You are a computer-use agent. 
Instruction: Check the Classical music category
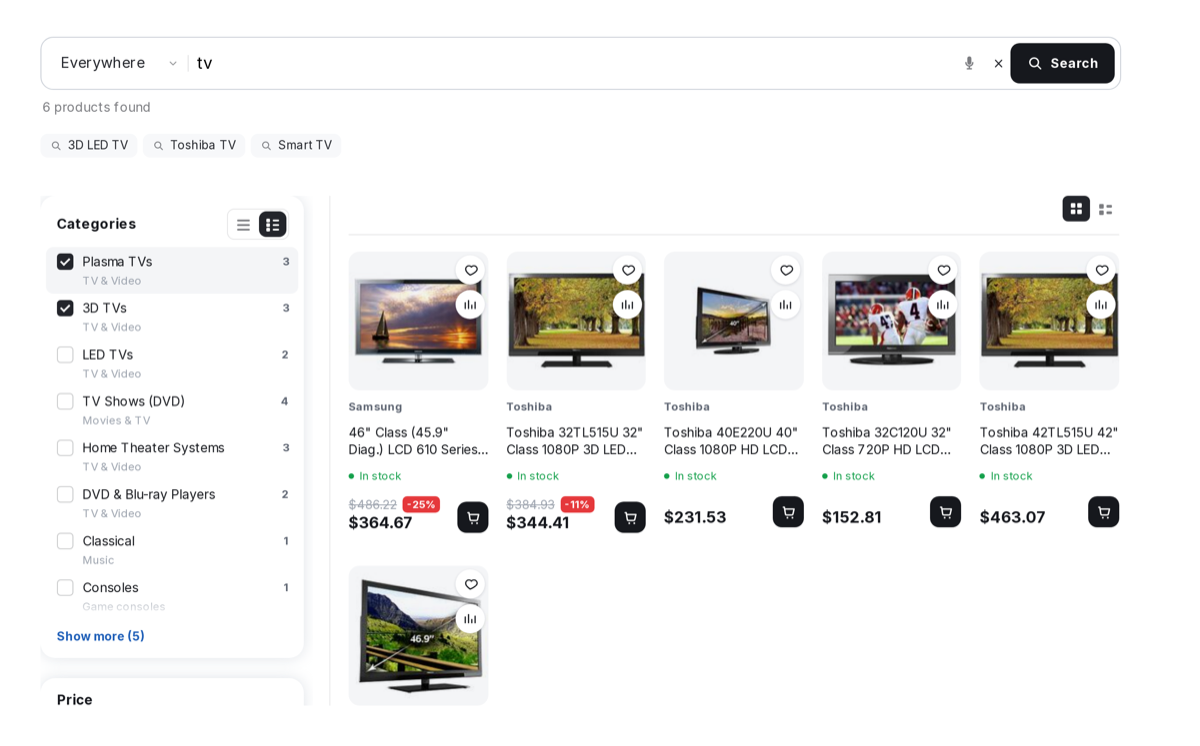pyautogui.click(x=65, y=541)
